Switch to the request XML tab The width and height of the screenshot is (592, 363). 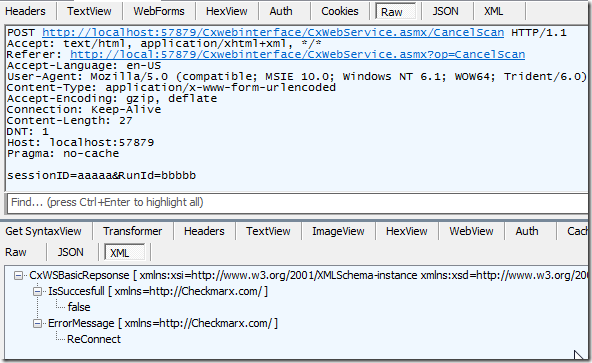pyautogui.click(x=493, y=11)
